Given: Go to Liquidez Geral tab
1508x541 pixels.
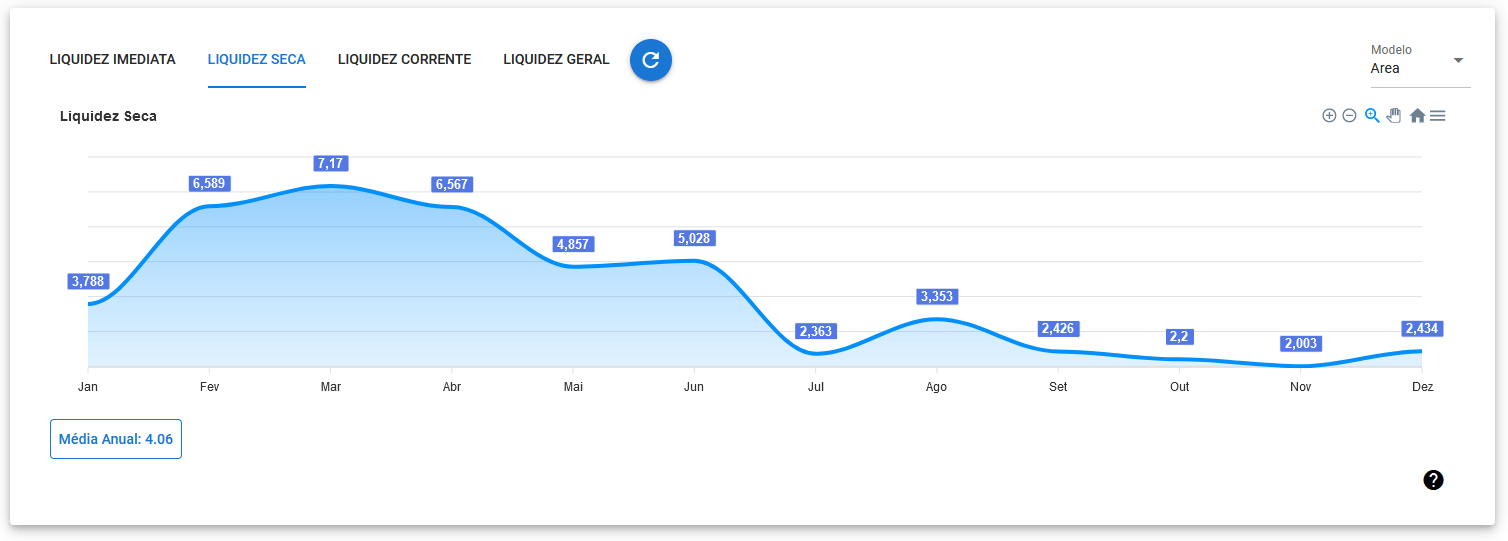Looking at the screenshot, I should click(556, 60).
